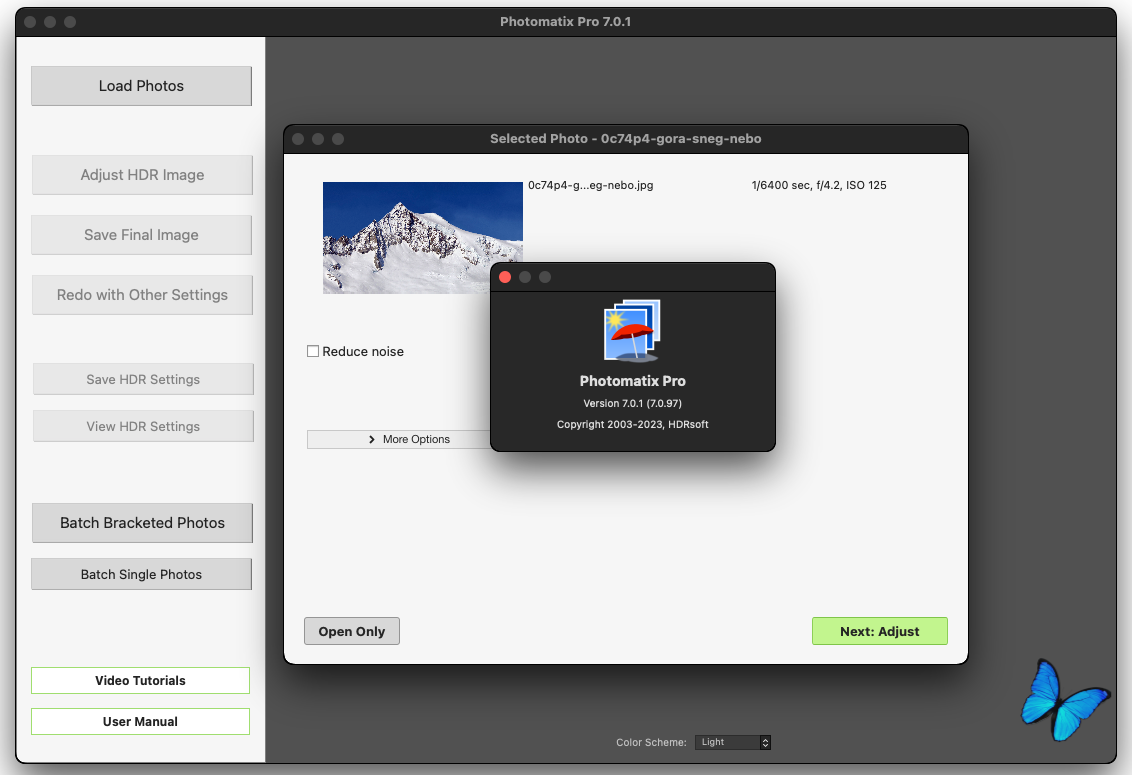Click the exposure info 1/6400 sec, f/4.2, ISO 125
1132x775 pixels.
(x=819, y=185)
